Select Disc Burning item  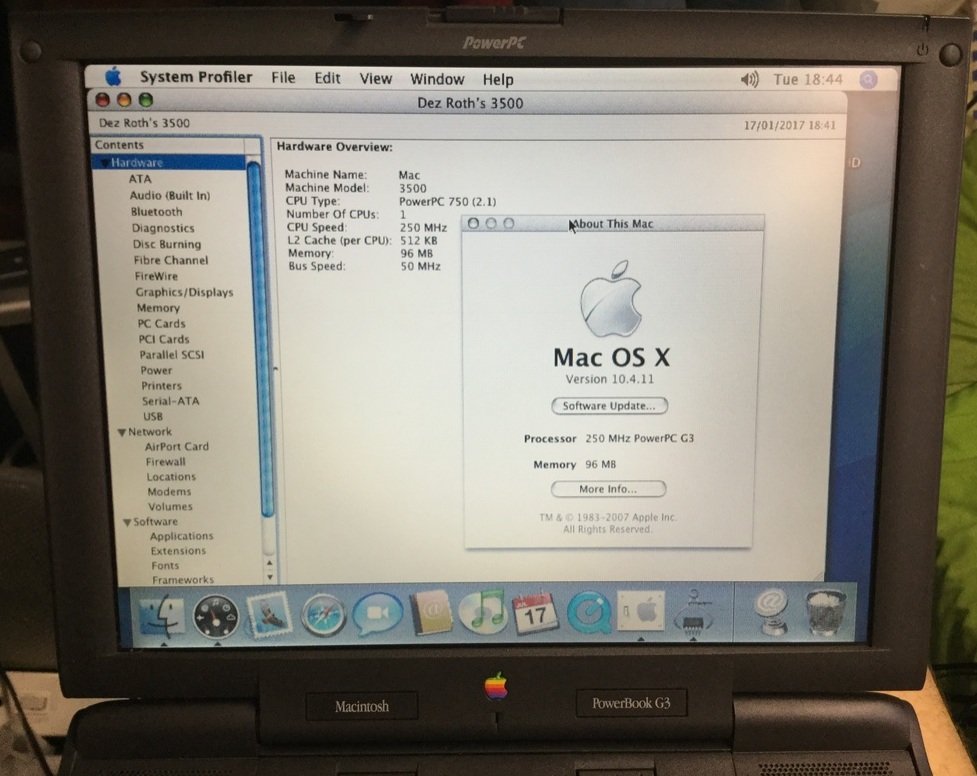pyautogui.click(x=167, y=244)
